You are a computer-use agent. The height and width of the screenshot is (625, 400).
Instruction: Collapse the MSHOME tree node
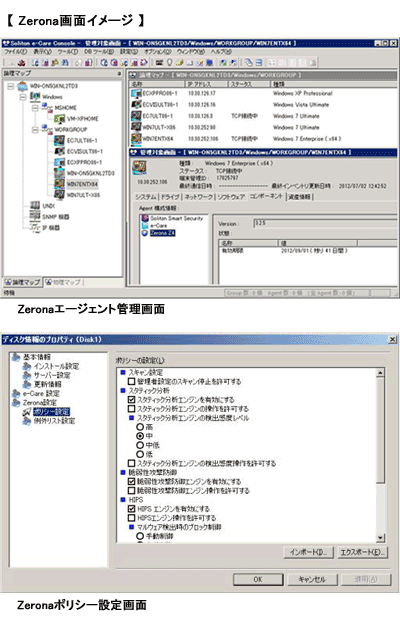click(35, 108)
